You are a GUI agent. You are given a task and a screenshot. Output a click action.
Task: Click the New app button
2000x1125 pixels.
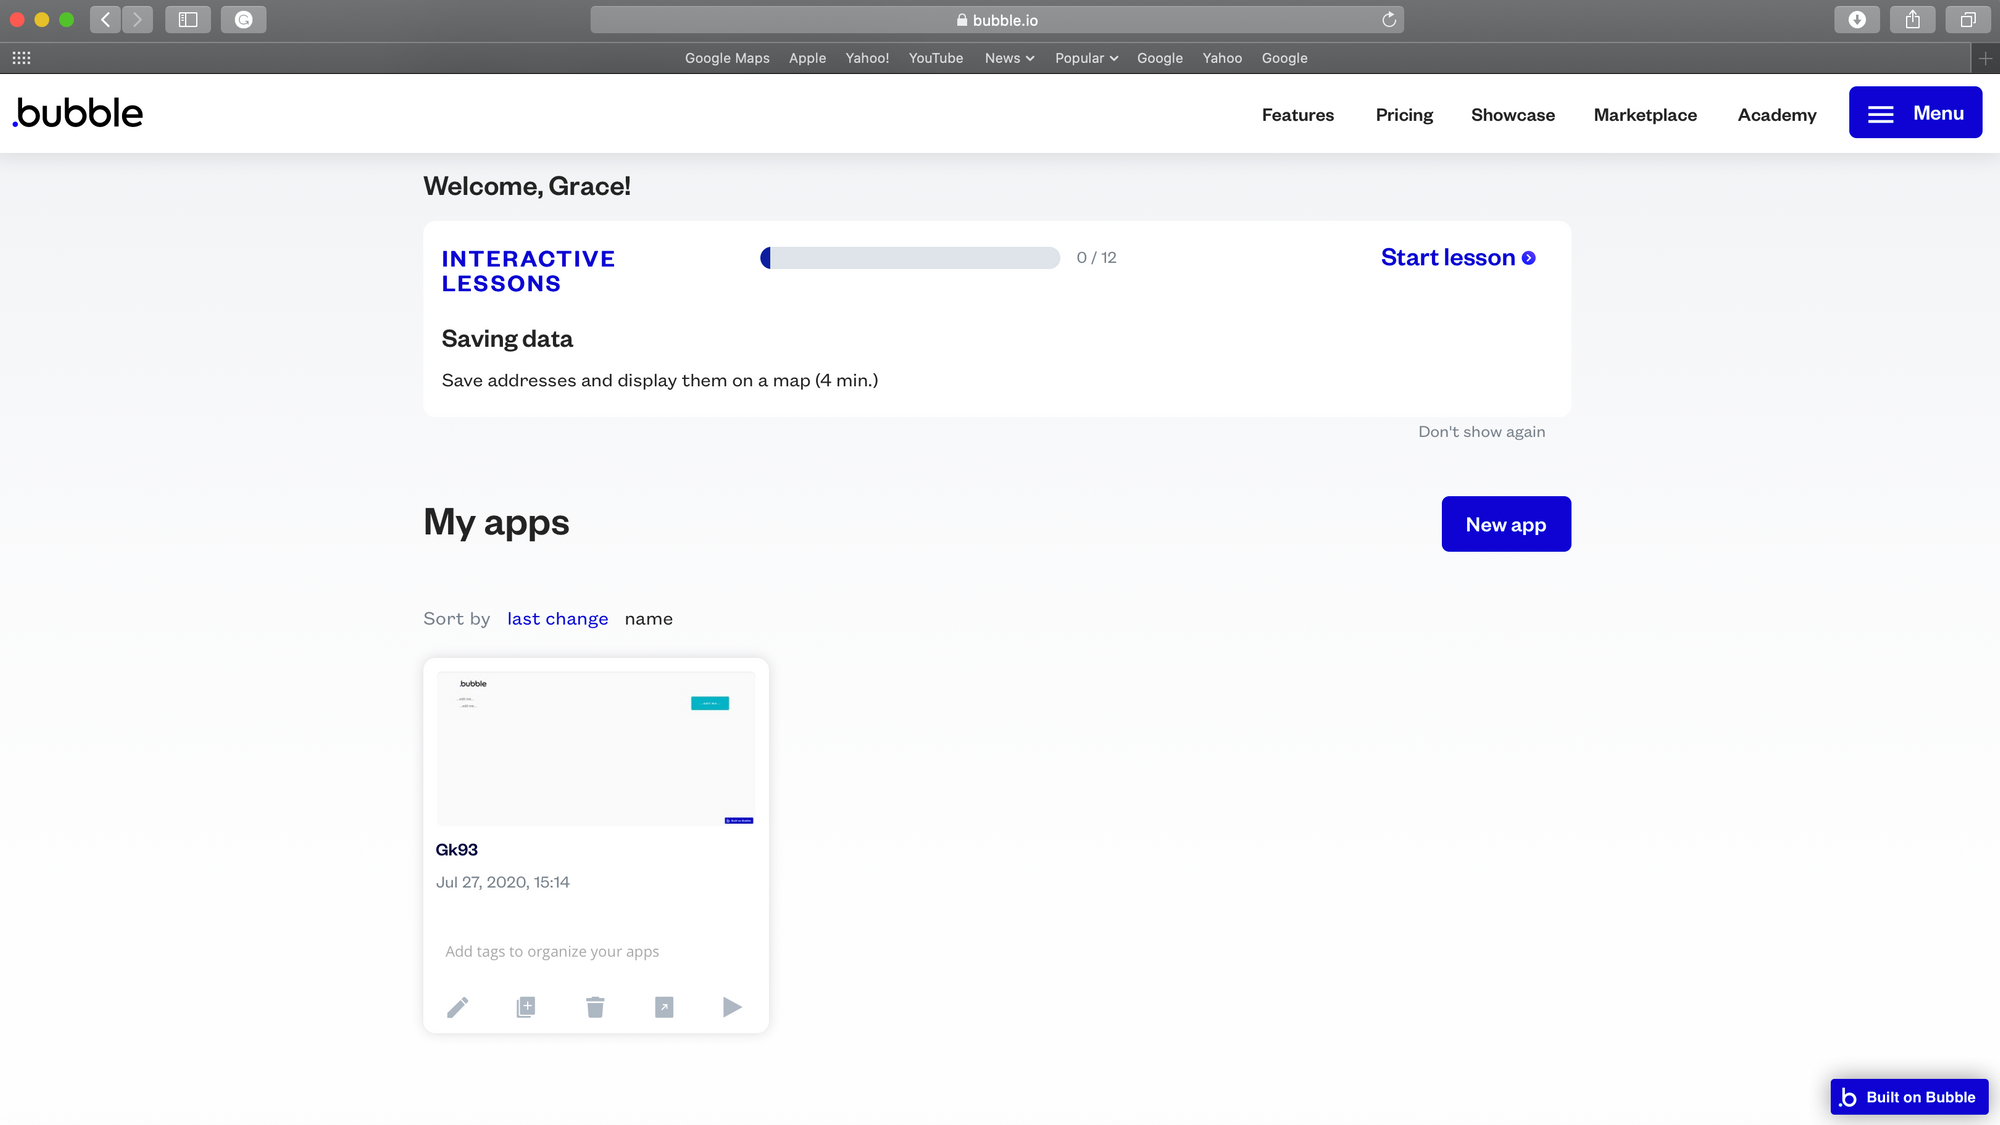(1505, 524)
